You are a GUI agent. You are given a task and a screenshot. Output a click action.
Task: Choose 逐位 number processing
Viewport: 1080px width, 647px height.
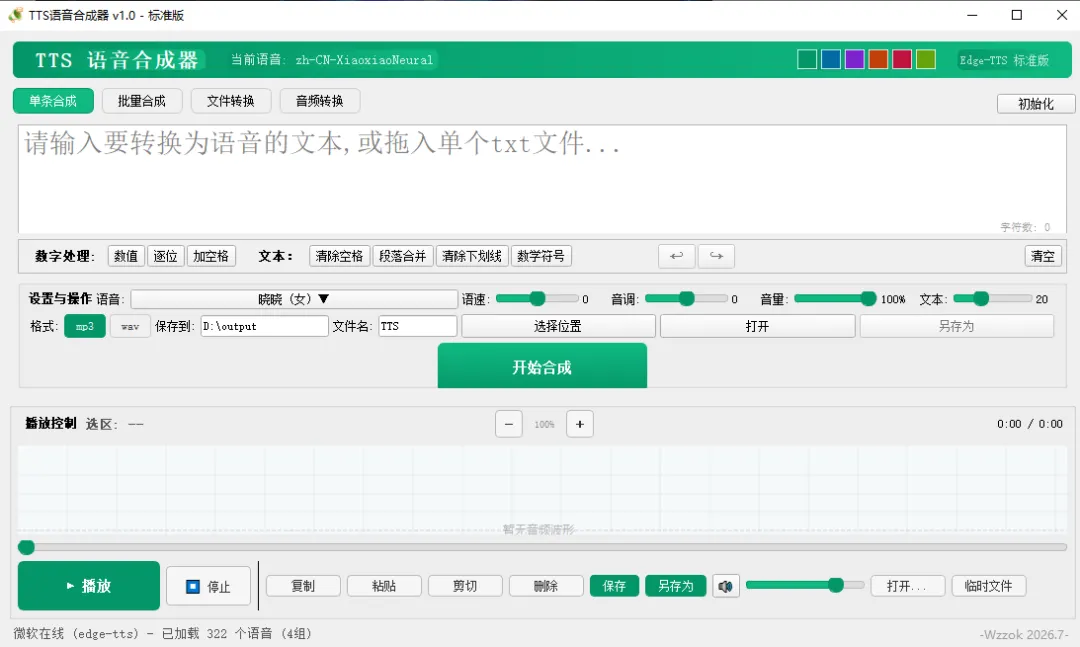click(x=165, y=256)
